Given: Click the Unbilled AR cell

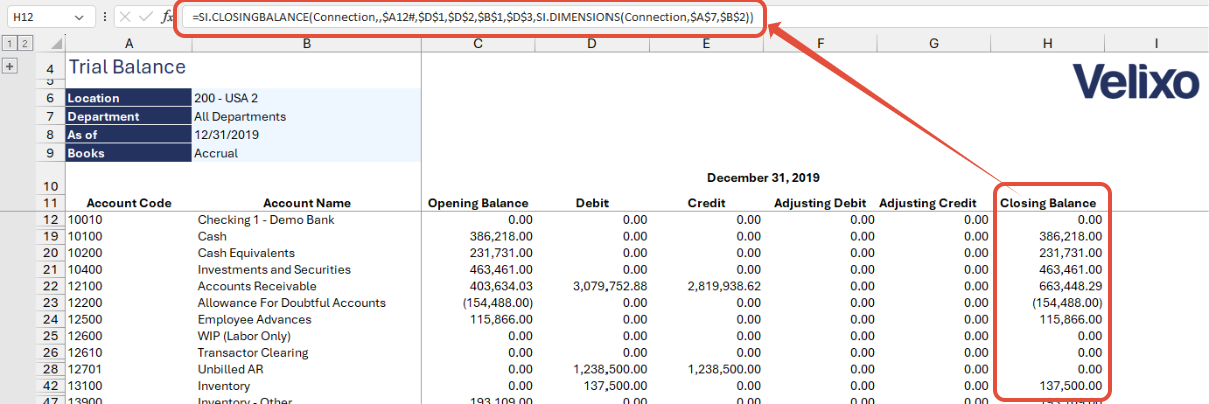Looking at the screenshot, I should (307, 369).
